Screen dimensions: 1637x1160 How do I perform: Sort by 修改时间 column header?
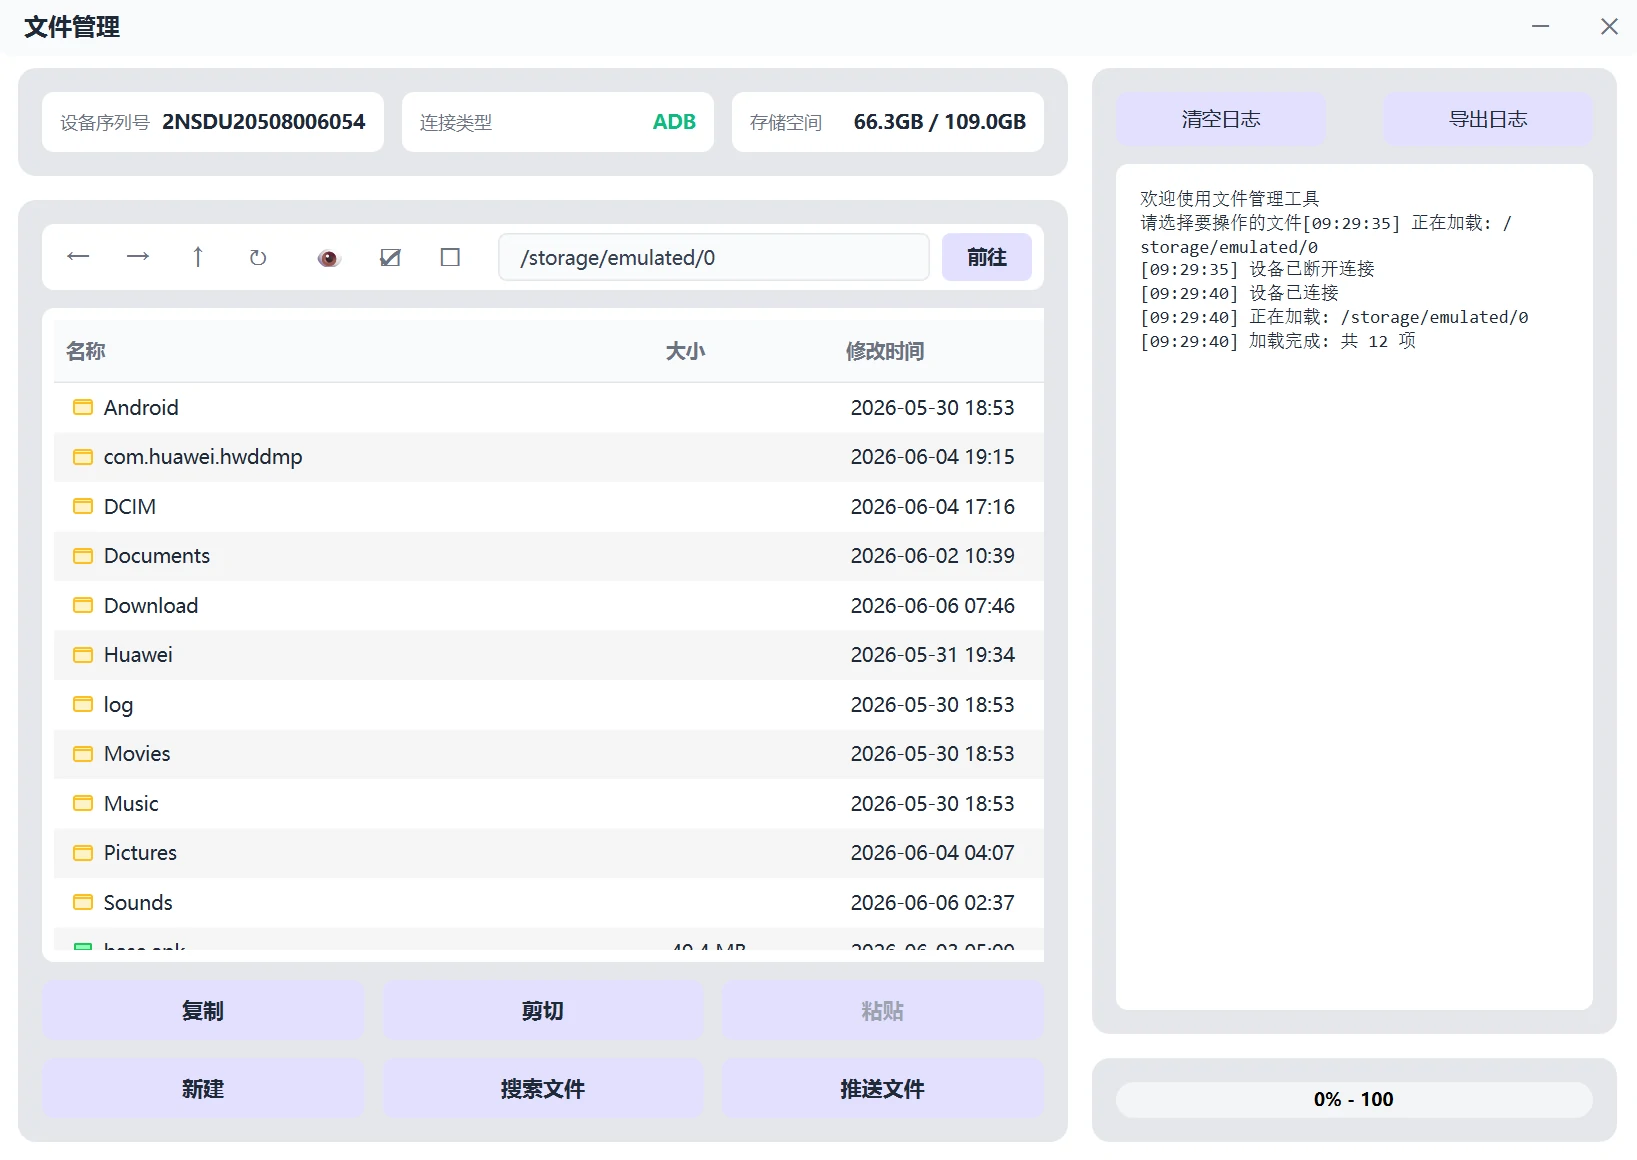click(885, 351)
